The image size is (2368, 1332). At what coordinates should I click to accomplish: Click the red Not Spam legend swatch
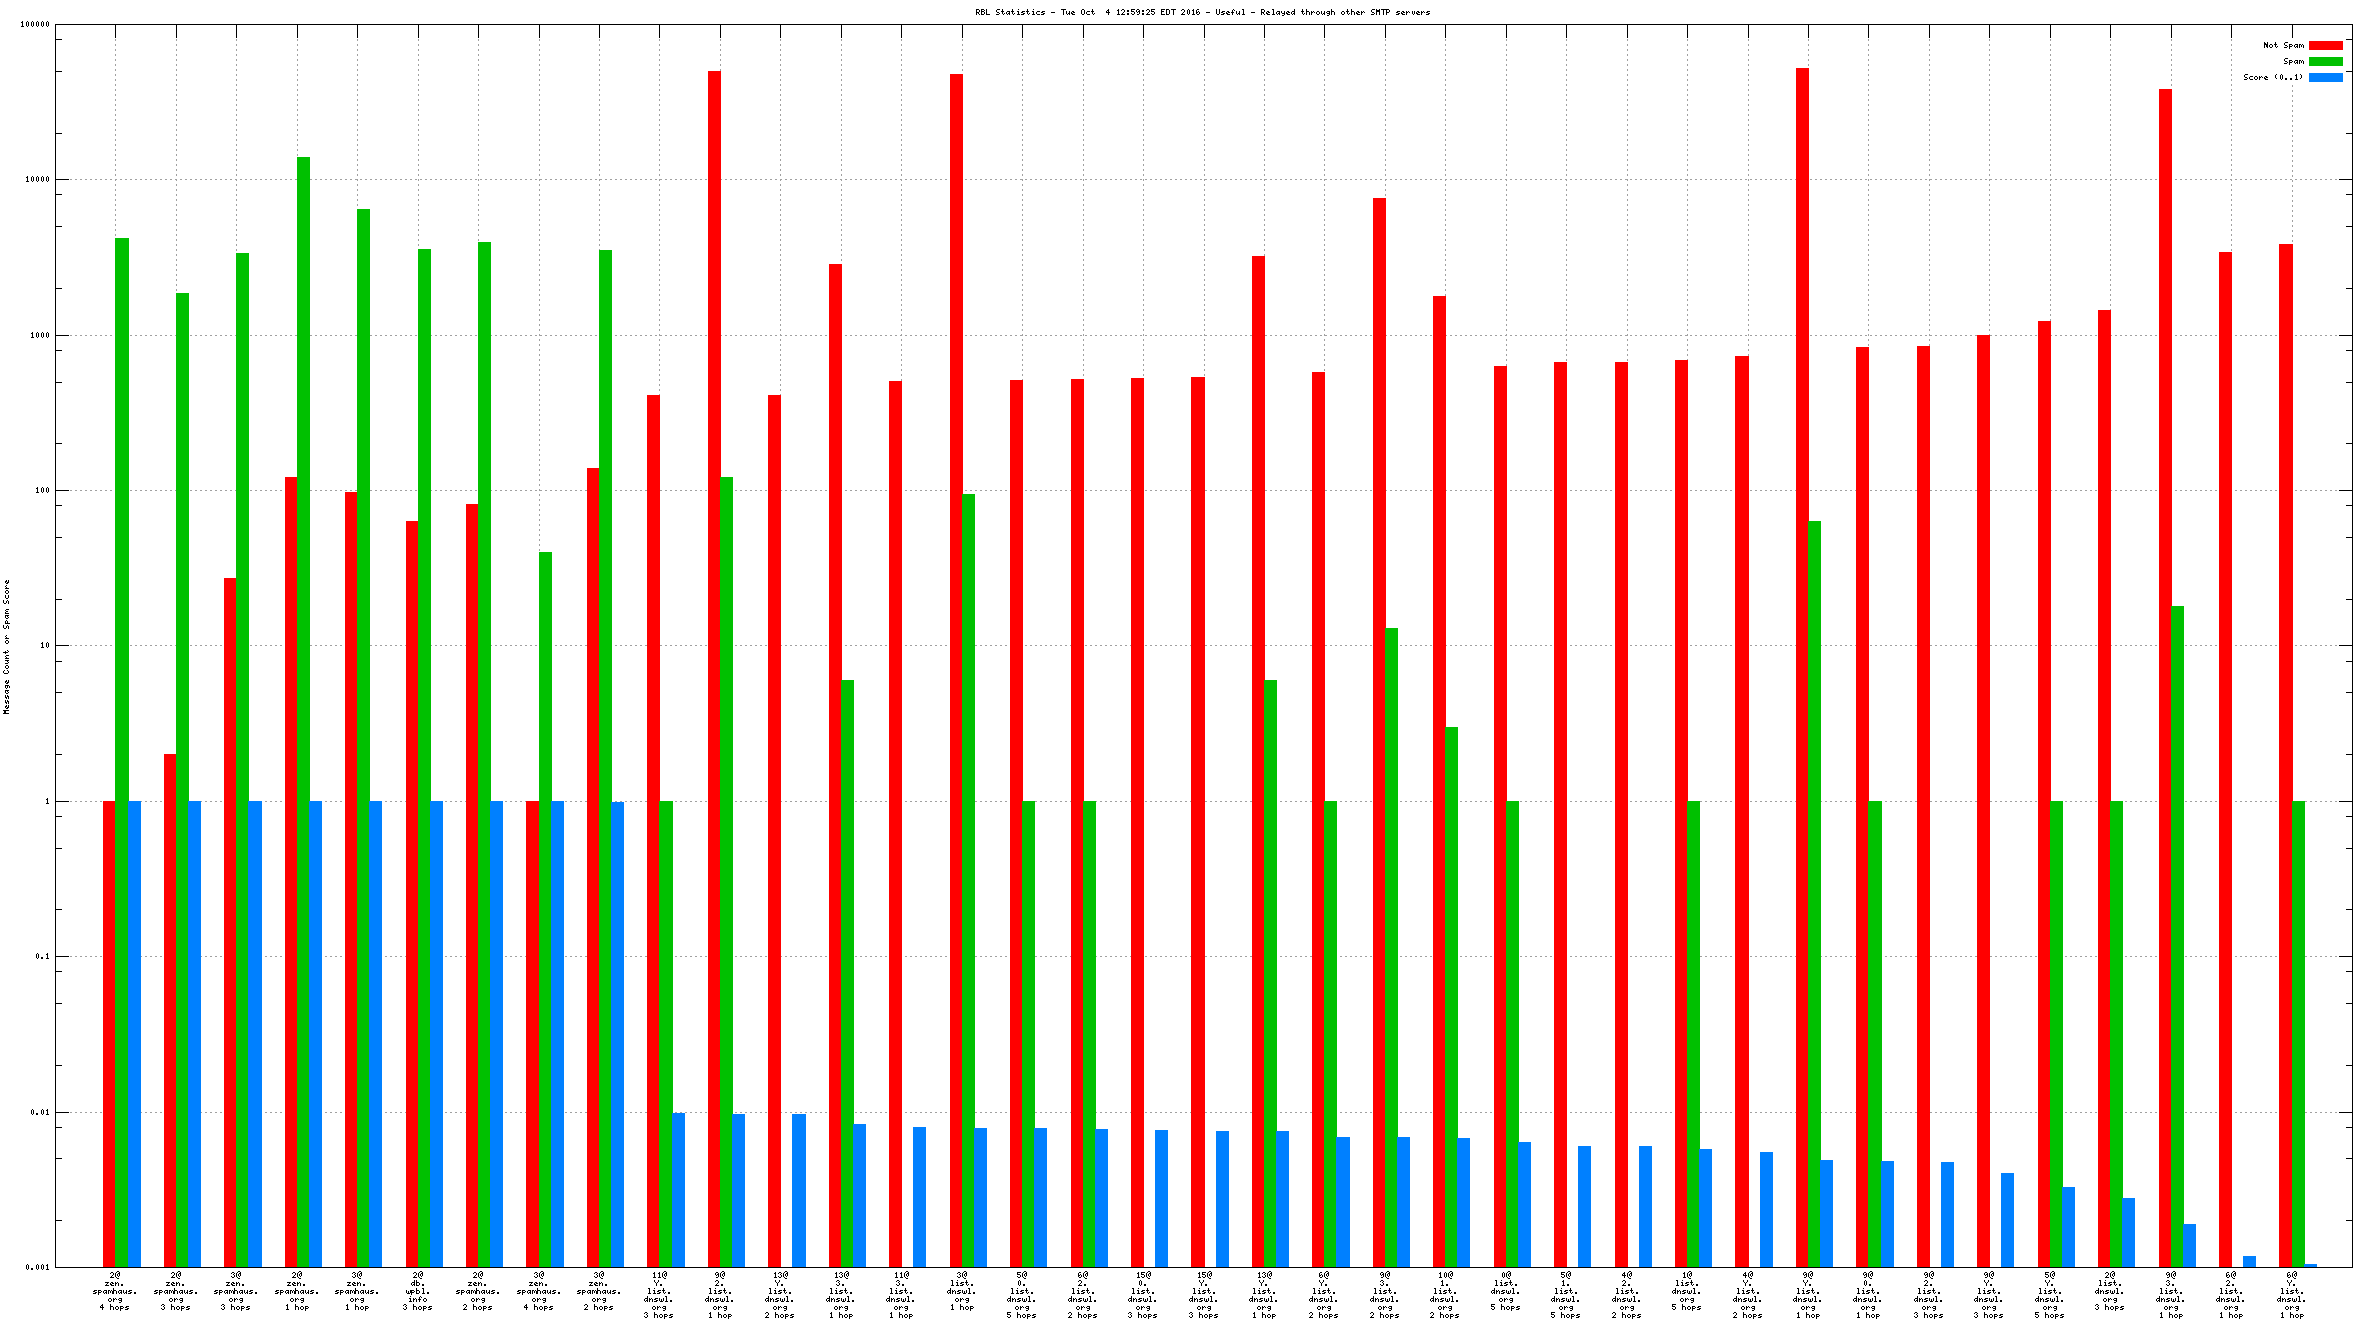(x=2325, y=45)
